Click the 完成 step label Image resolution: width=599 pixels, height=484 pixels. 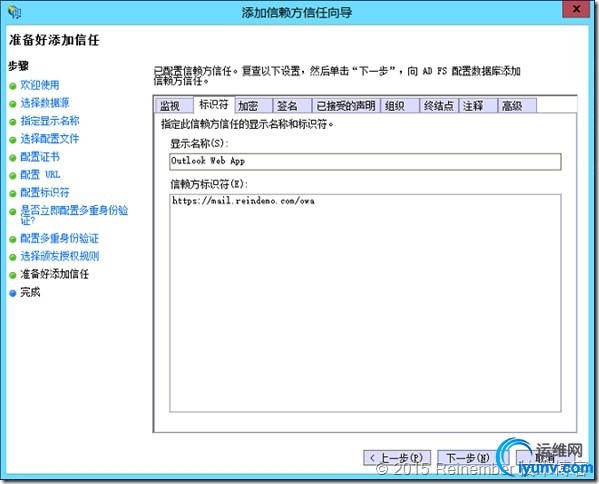click(30, 292)
